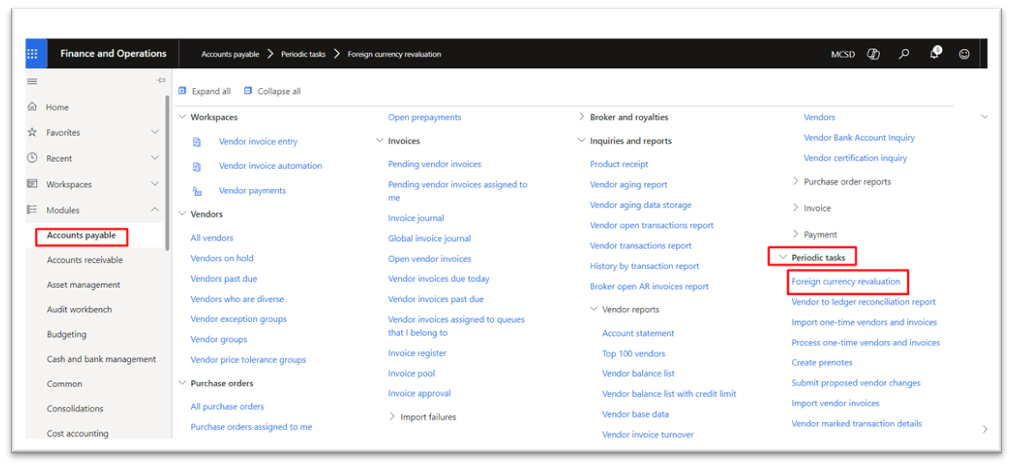Open Foreign currency revaluation link
The height and width of the screenshot is (467, 1013).
(x=846, y=282)
